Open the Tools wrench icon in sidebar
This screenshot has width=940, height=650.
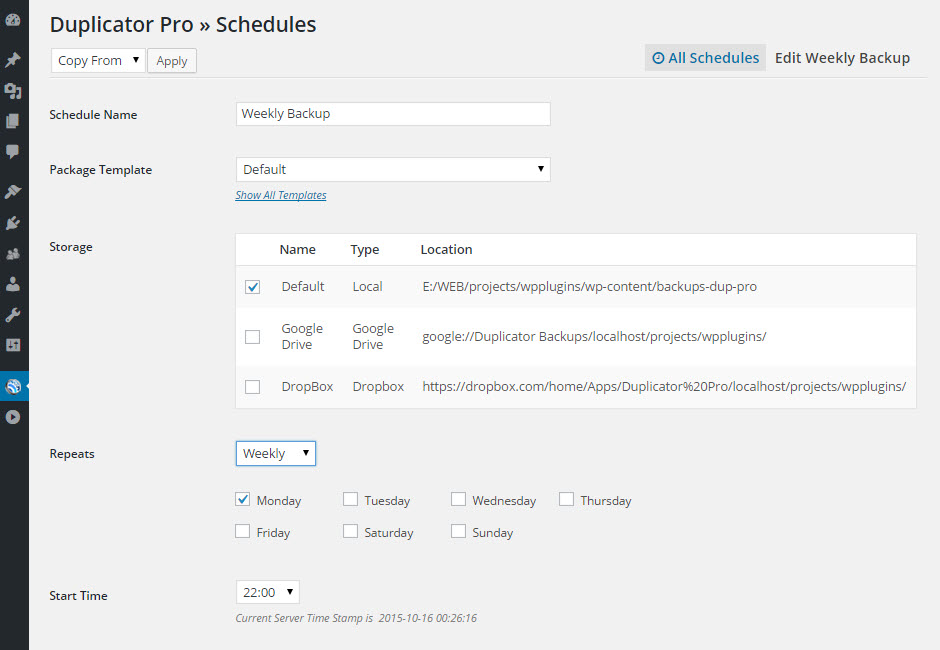pyautogui.click(x=13, y=315)
